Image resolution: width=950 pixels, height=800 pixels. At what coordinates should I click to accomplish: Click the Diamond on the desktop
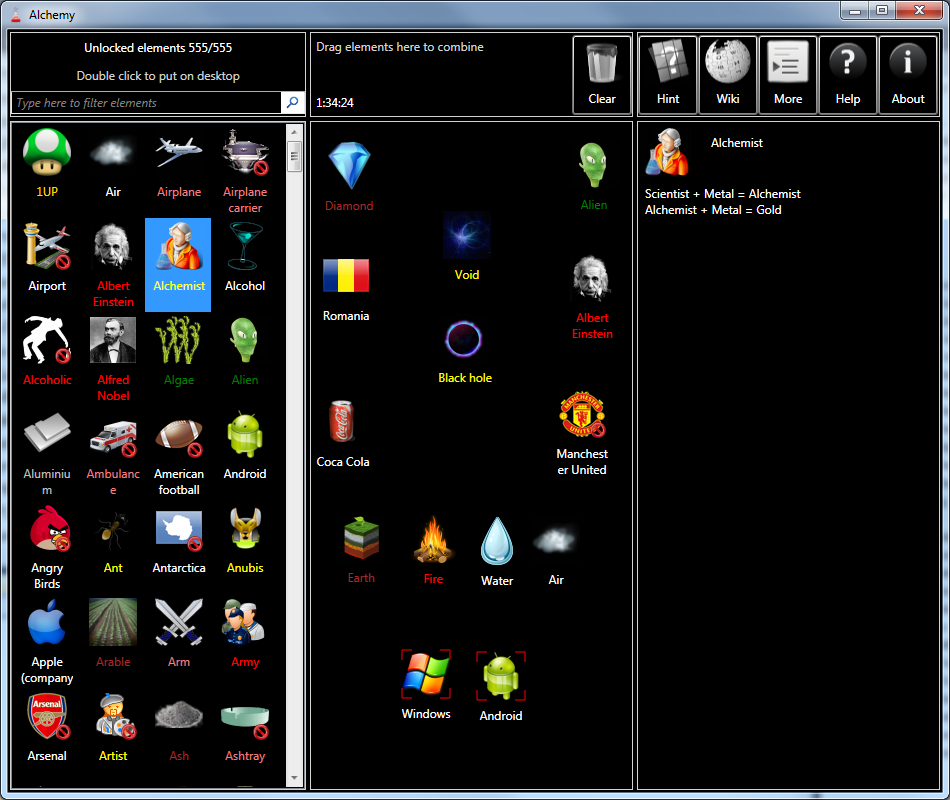pos(349,176)
